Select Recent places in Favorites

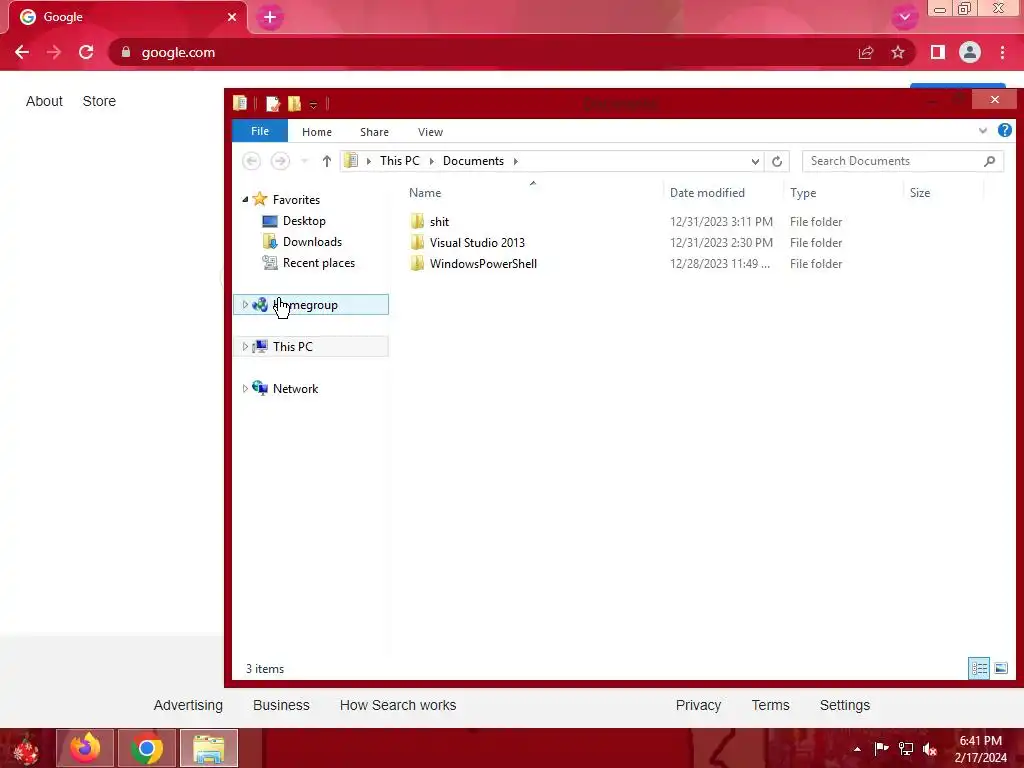pyautogui.click(x=319, y=263)
